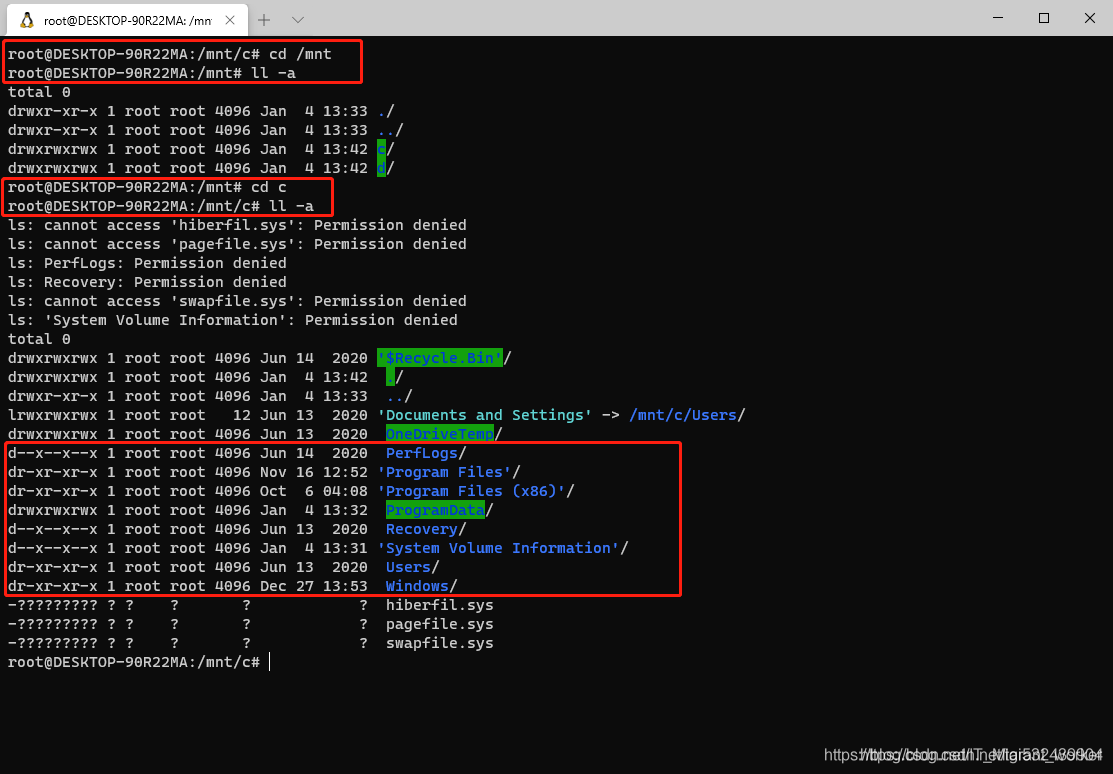Click the PerfLogs/ directory in listing
Image resolution: width=1113 pixels, height=774 pixels.
tap(426, 453)
